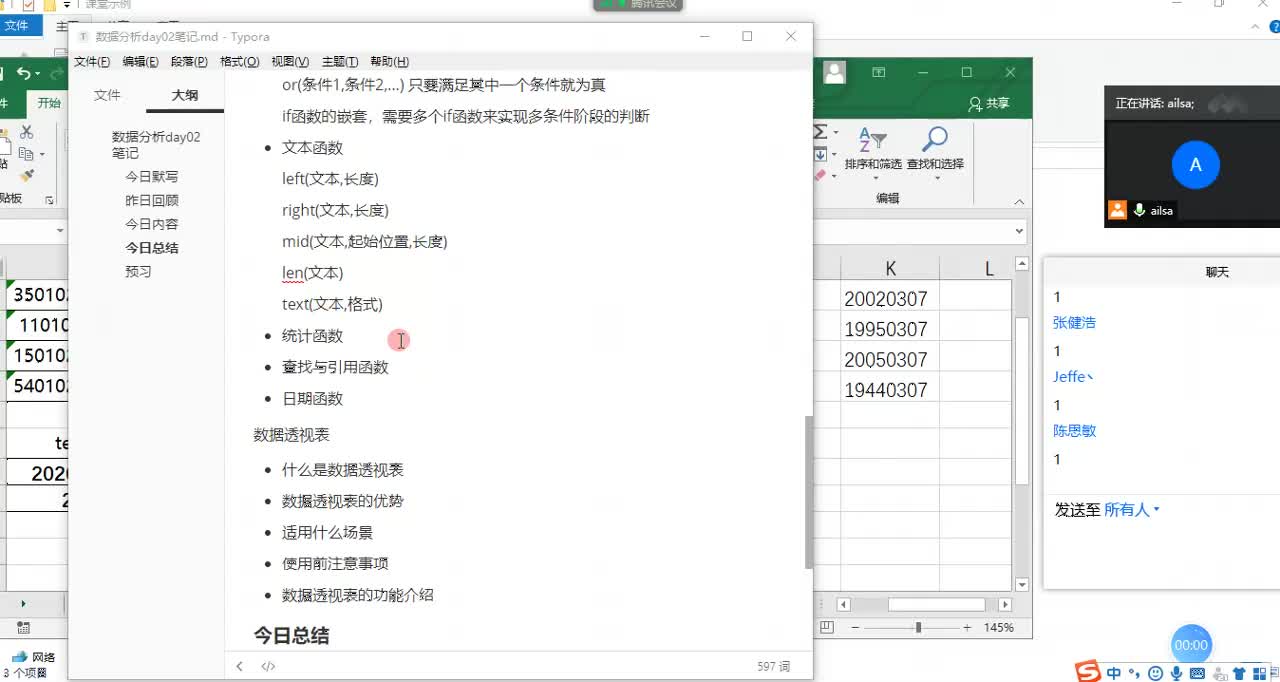Image resolution: width=1280 pixels, height=682 pixels.
Task: Click the Sogou soft keyboard icon
Action: tap(1197, 674)
